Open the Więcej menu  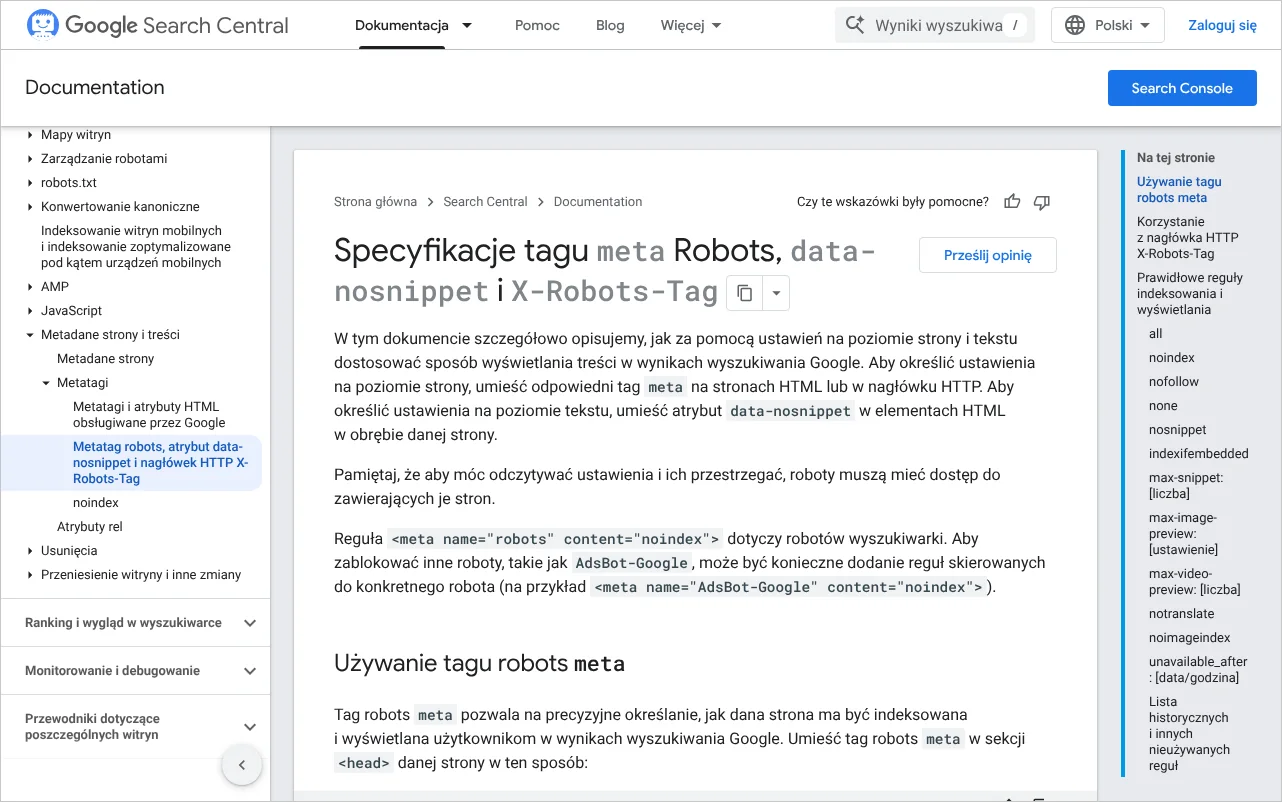(x=691, y=25)
